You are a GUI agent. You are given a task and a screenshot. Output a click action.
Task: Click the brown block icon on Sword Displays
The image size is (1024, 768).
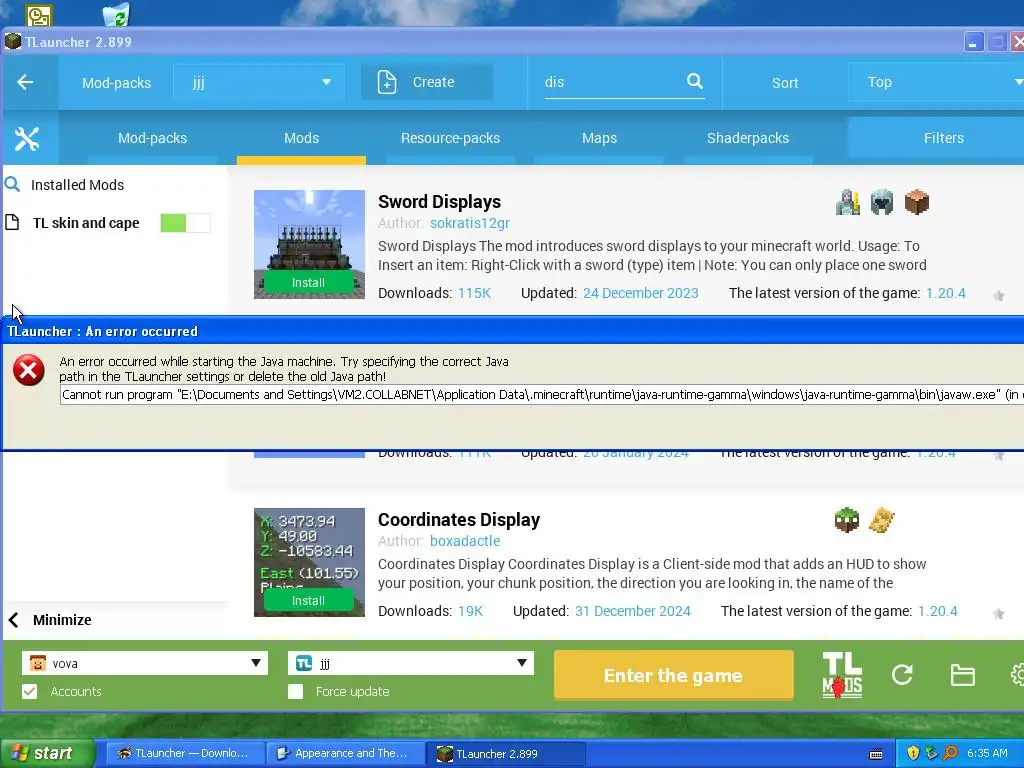pyautogui.click(x=917, y=202)
